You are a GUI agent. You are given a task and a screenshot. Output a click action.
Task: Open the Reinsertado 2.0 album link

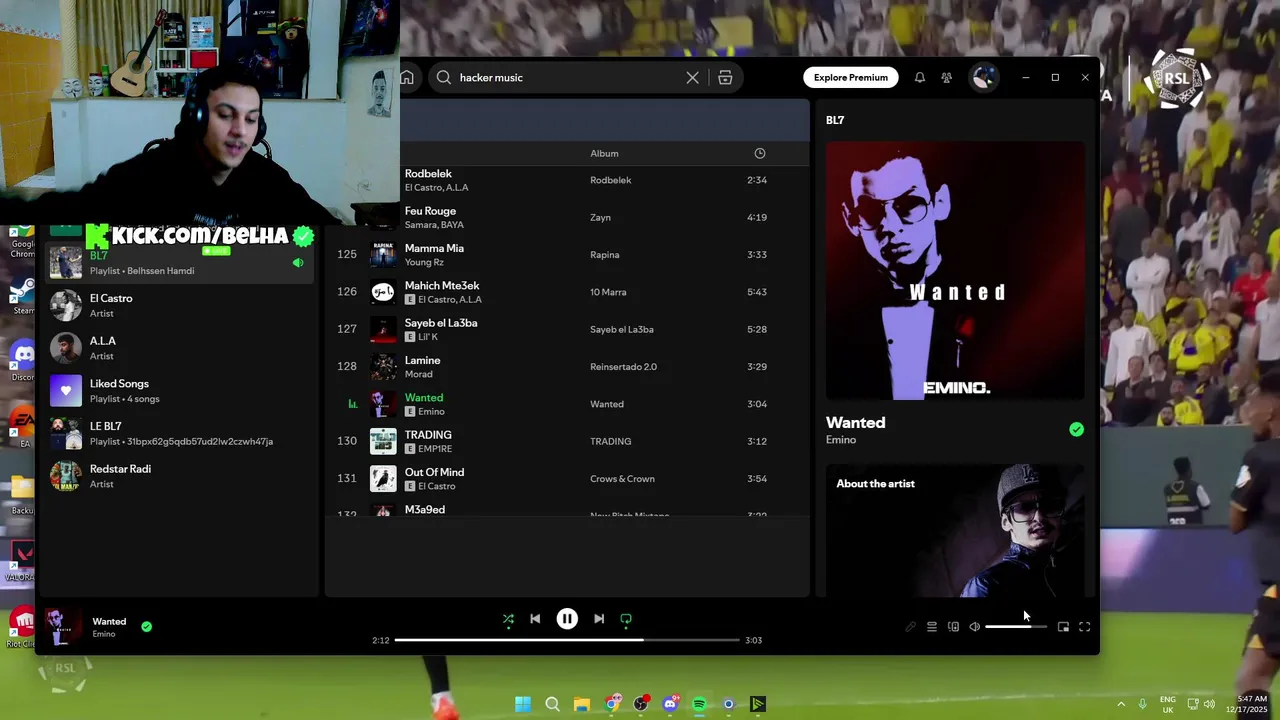623,367
